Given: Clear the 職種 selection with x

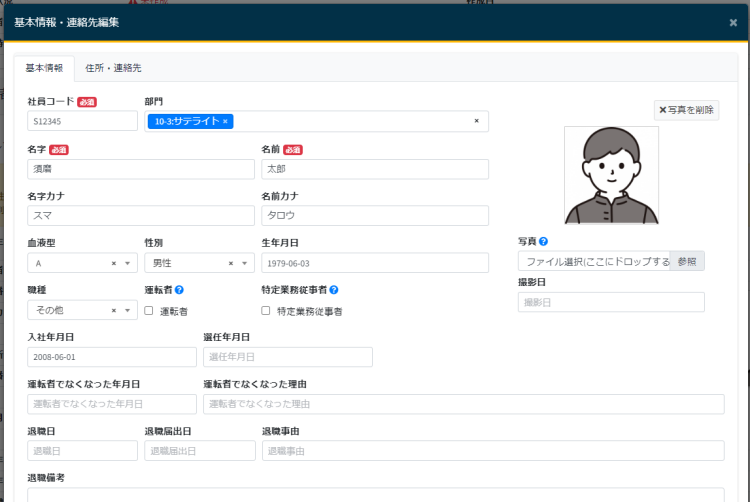Looking at the screenshot, I should [x=114, y=311].
